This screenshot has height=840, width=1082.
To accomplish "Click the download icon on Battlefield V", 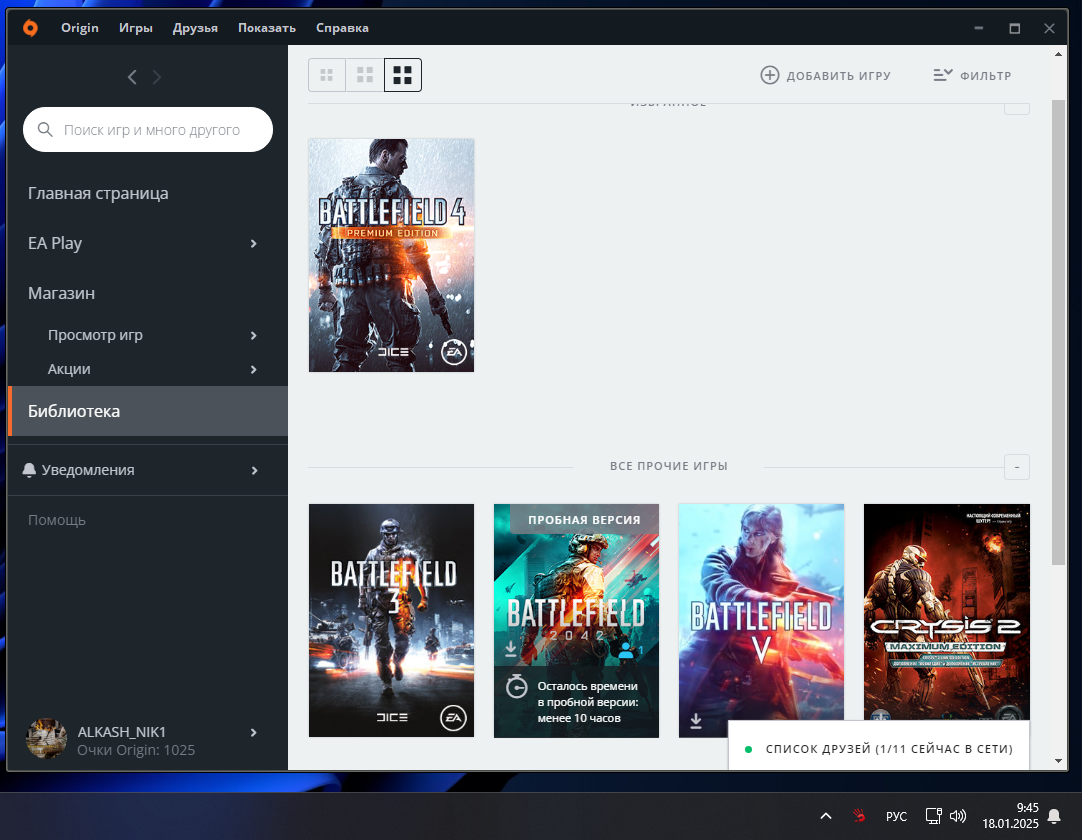I will (696, 721).
